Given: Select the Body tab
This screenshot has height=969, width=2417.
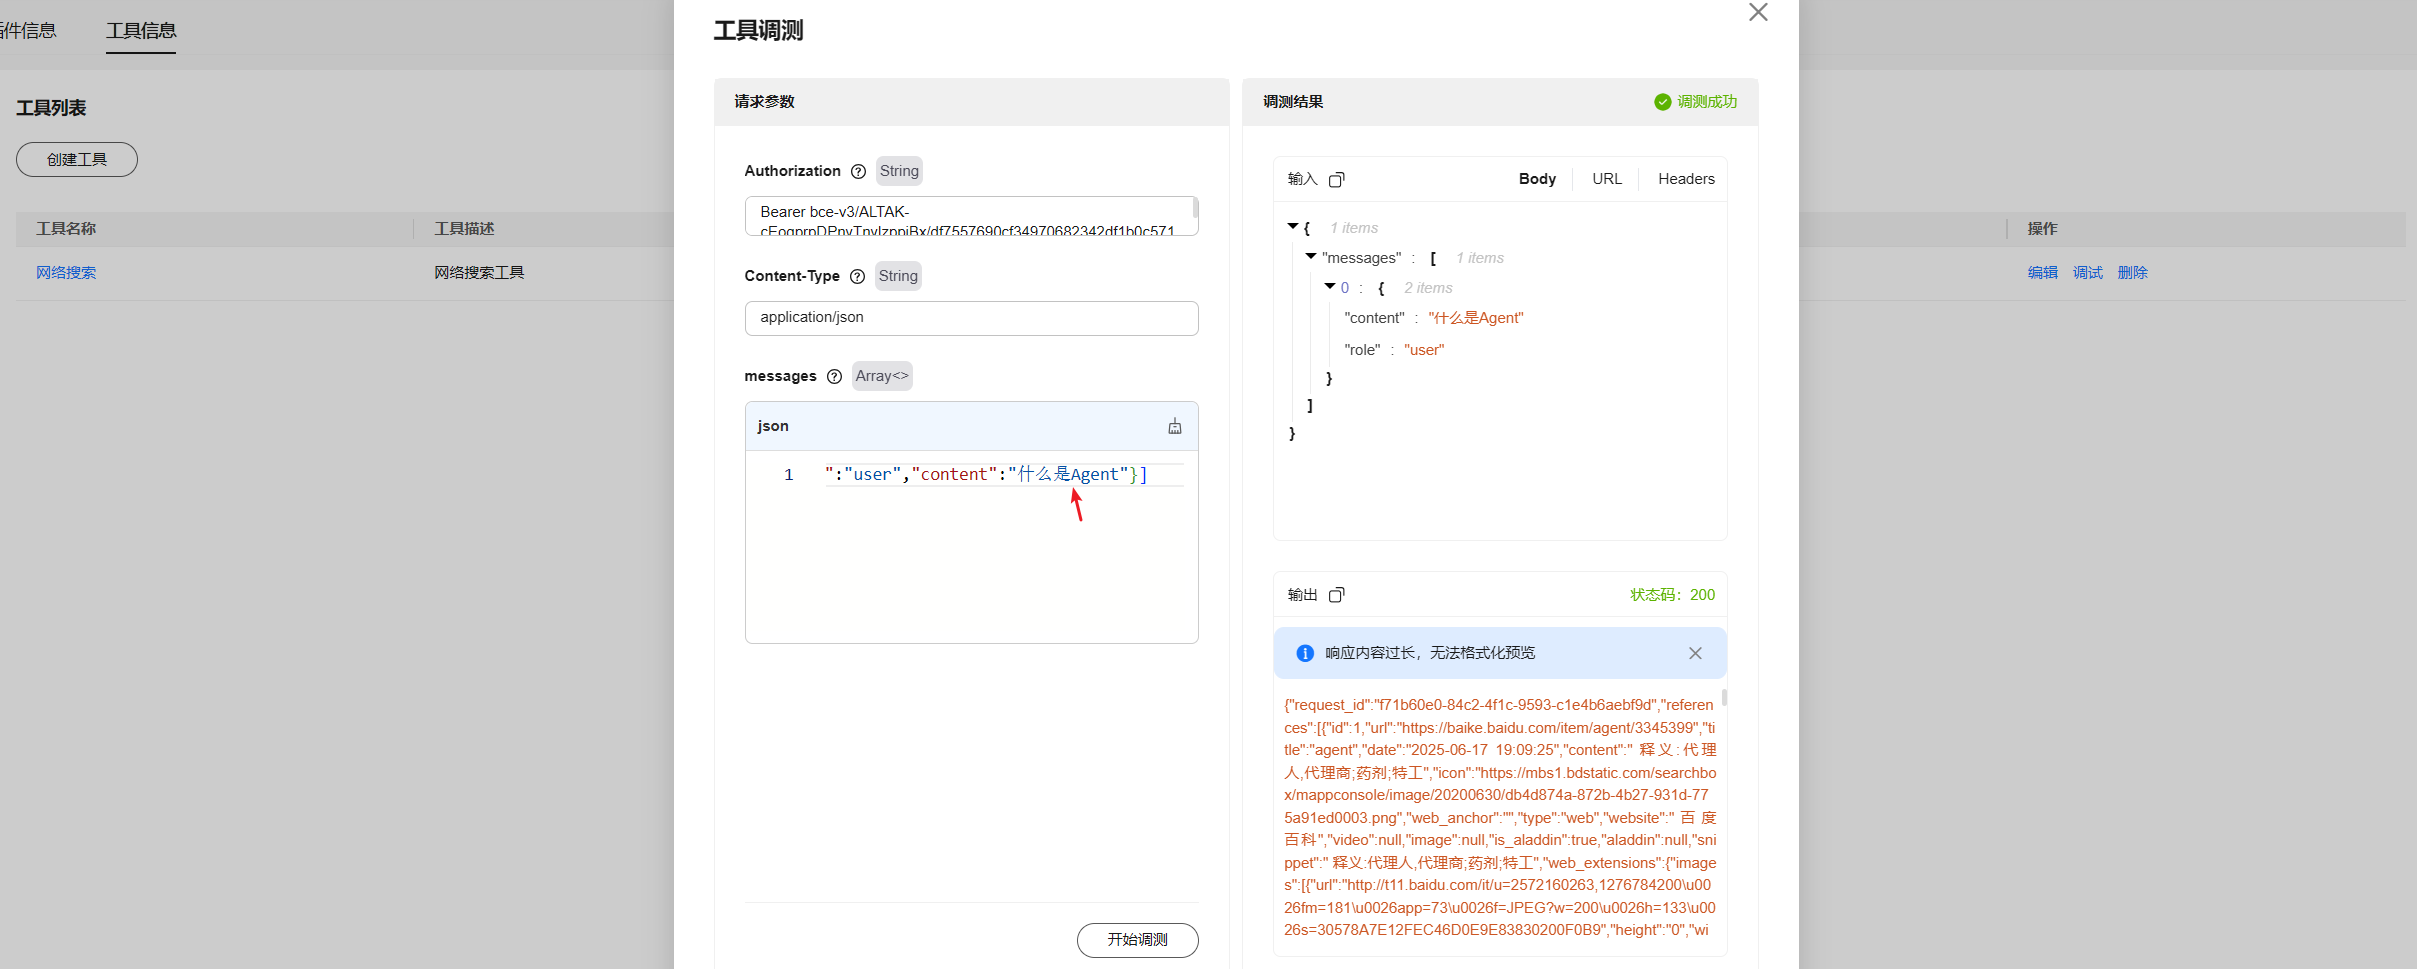Looking at the screenshot, I should click(x=1537, y=179).
